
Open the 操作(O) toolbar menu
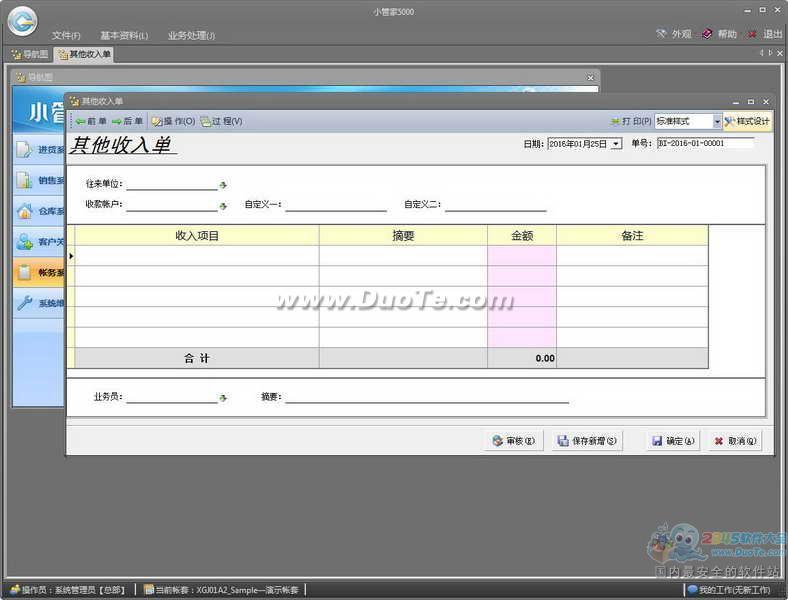(173, 121)
